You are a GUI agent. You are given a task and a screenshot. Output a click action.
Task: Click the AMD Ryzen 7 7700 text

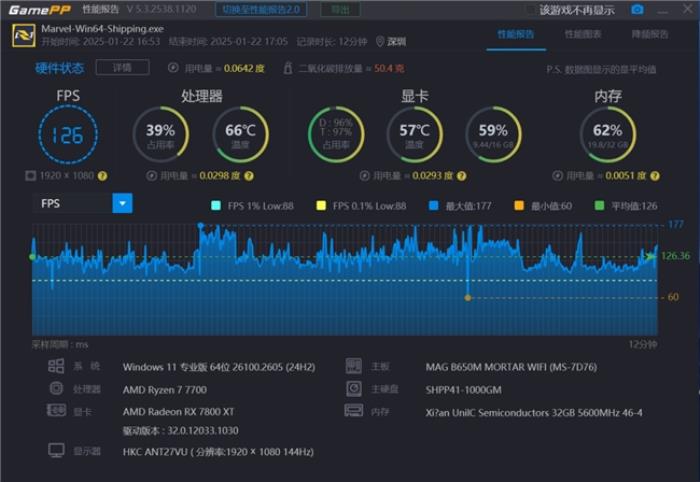click(165, 390)
